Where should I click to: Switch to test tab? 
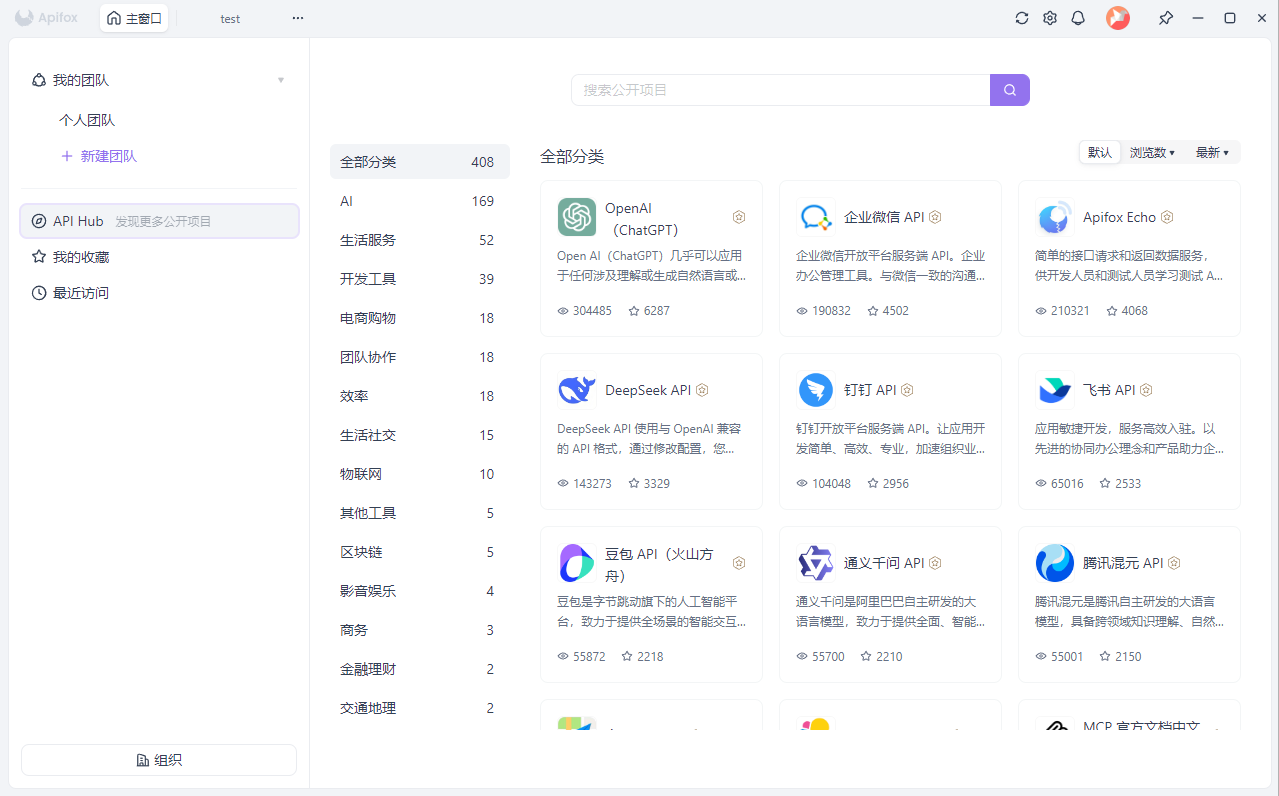coord(230,18)
